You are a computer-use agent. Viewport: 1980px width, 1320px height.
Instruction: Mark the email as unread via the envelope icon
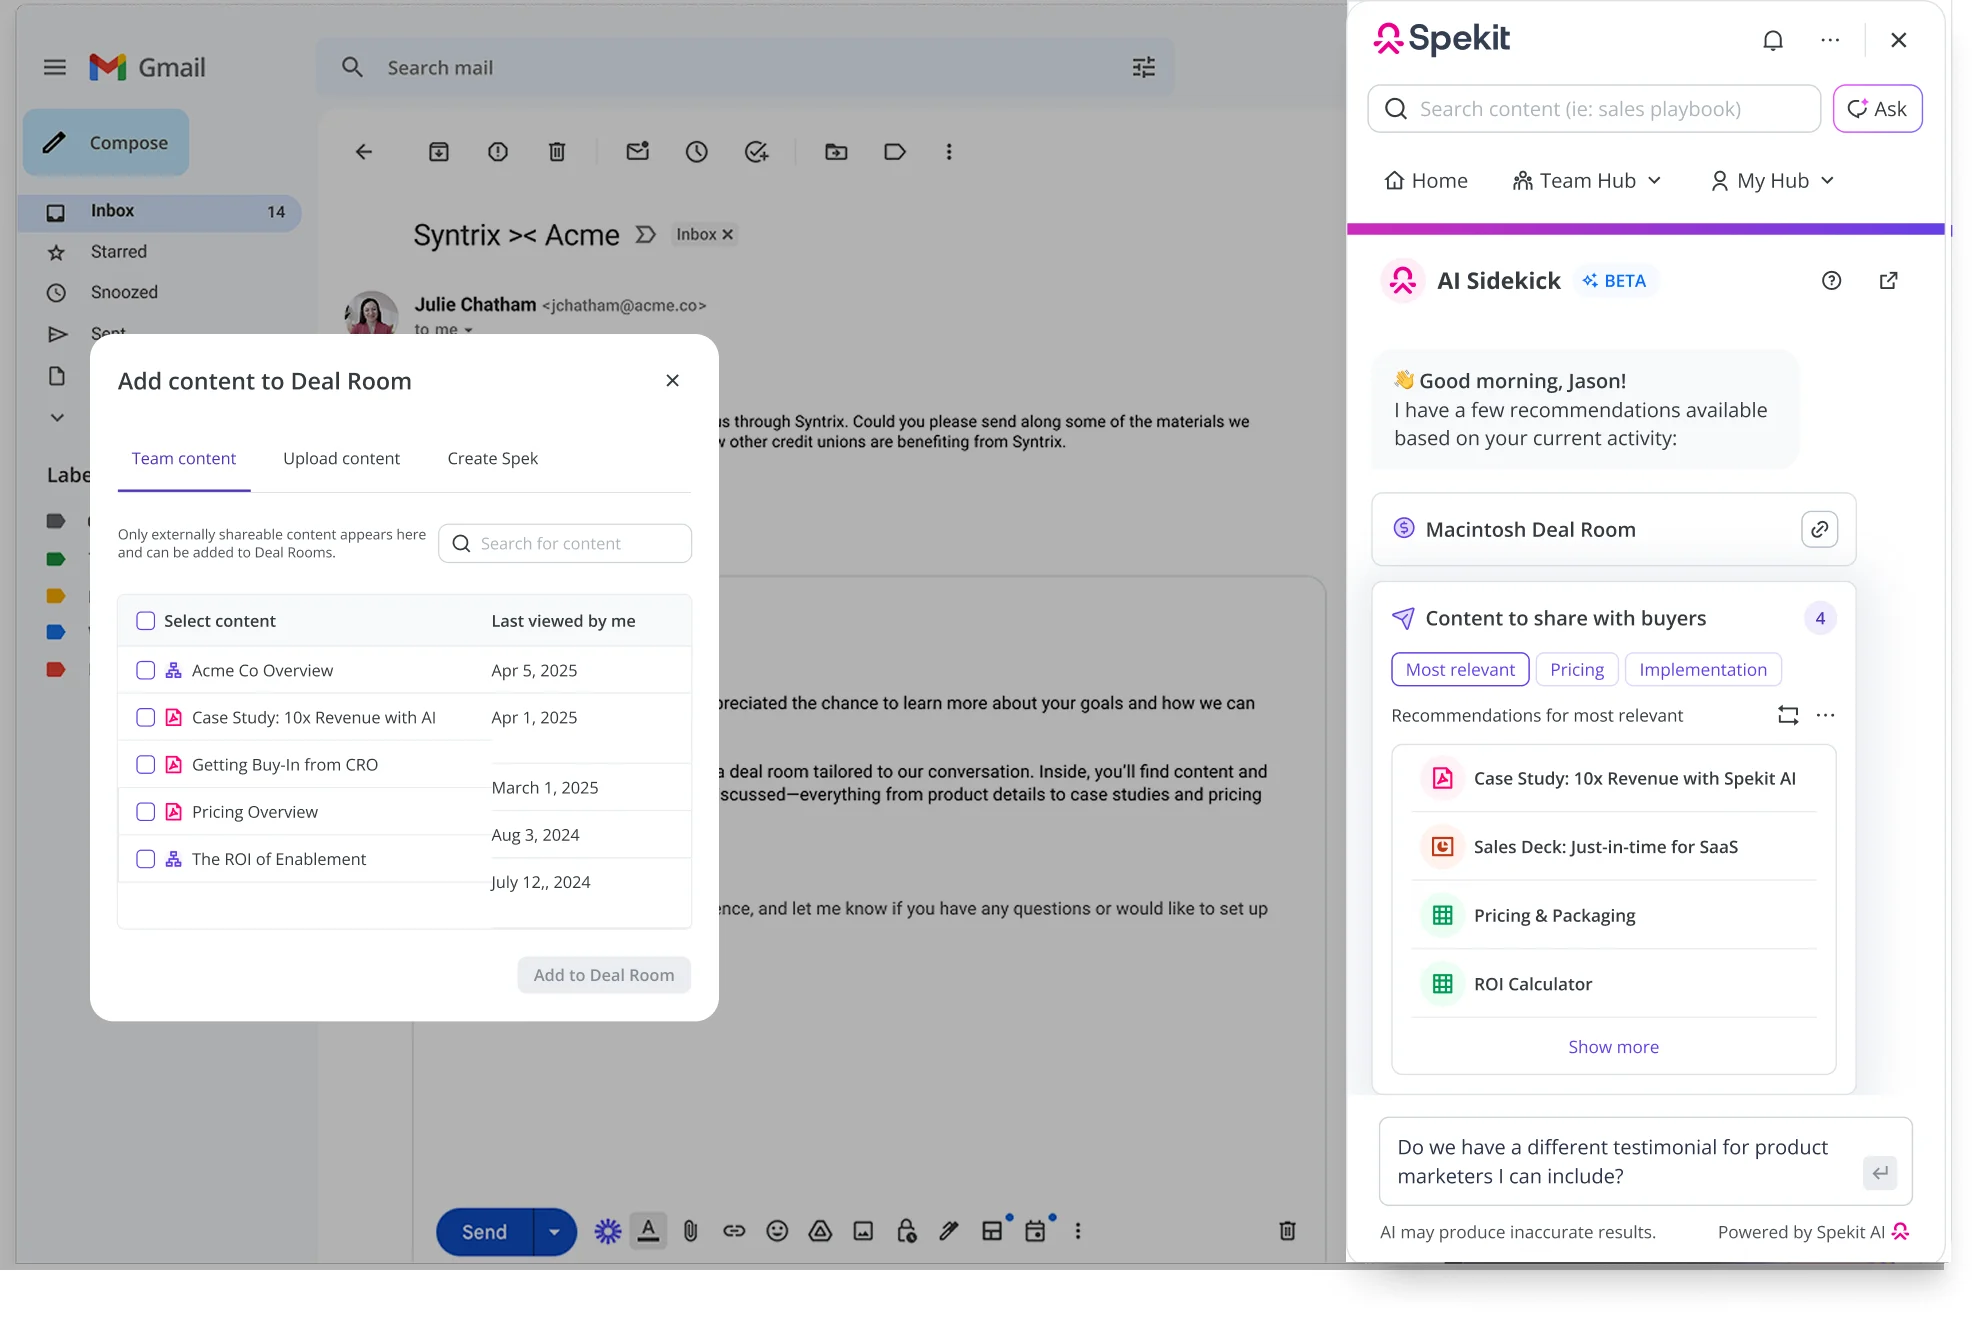637,152
